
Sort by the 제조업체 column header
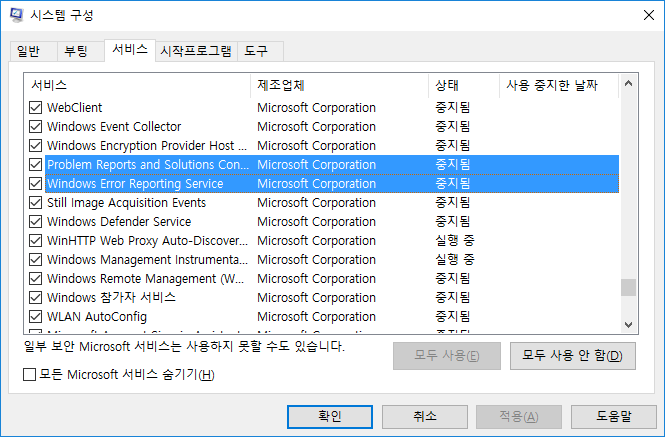coord(339,86)
